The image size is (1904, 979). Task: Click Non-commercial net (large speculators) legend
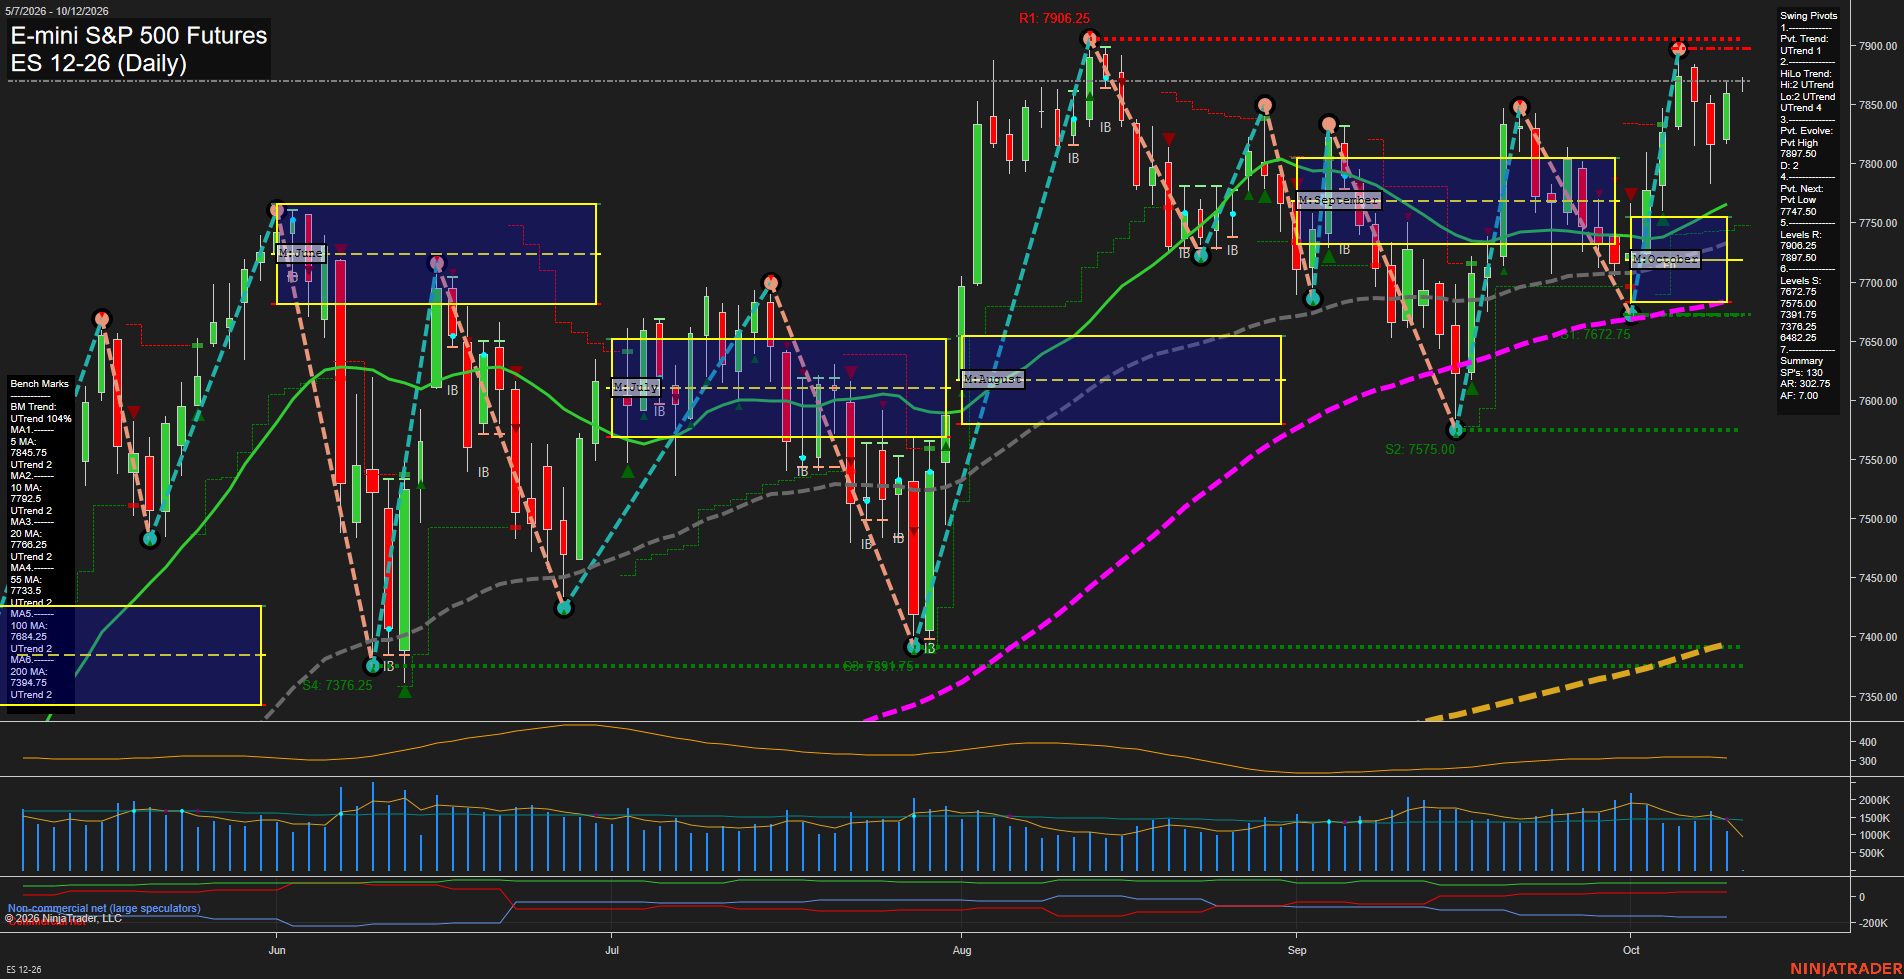104,908
